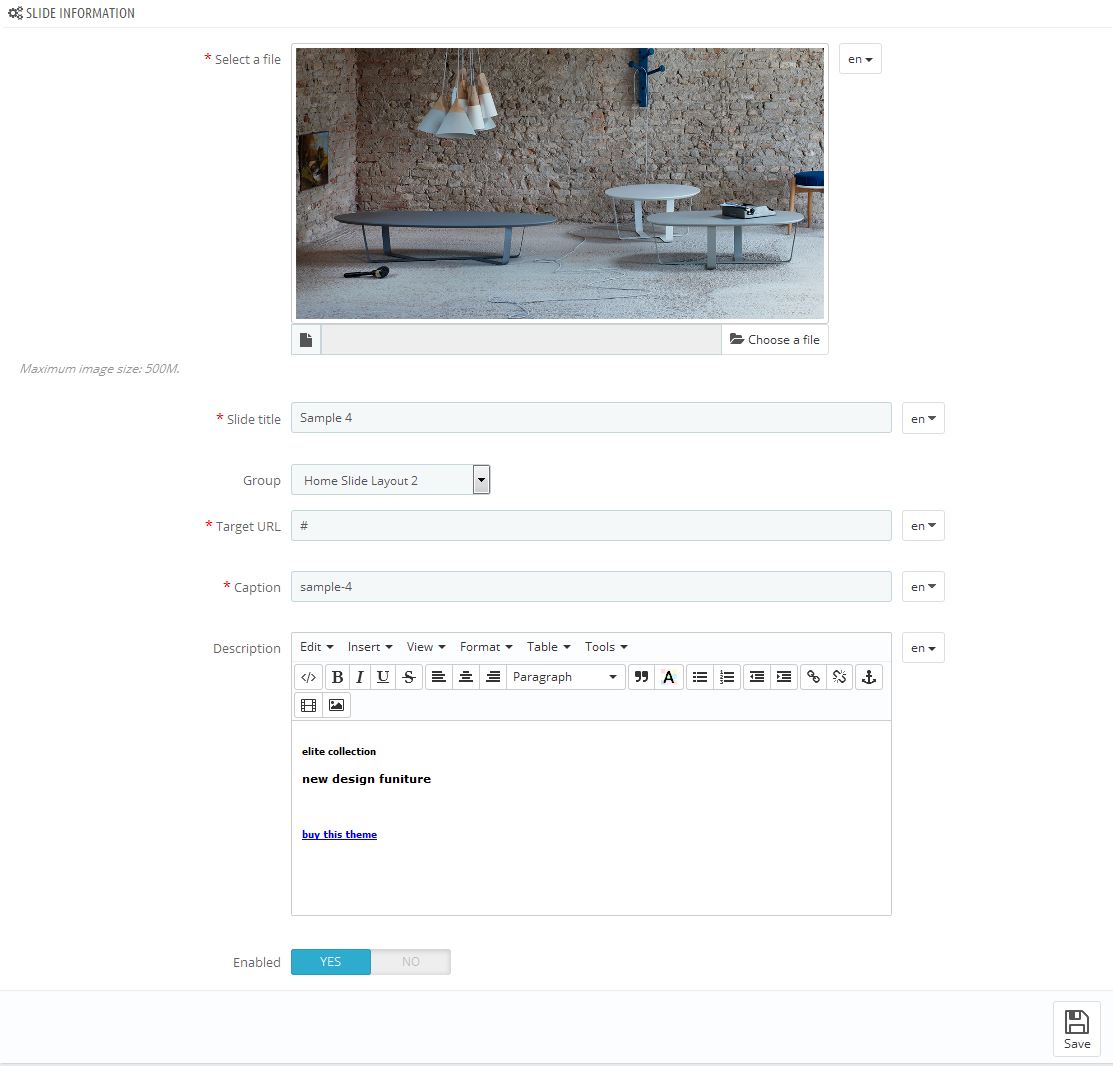Viewport: 1113px width, 1066px height.
Task: Open the Insert menu in editor
Action: [370, 647]
